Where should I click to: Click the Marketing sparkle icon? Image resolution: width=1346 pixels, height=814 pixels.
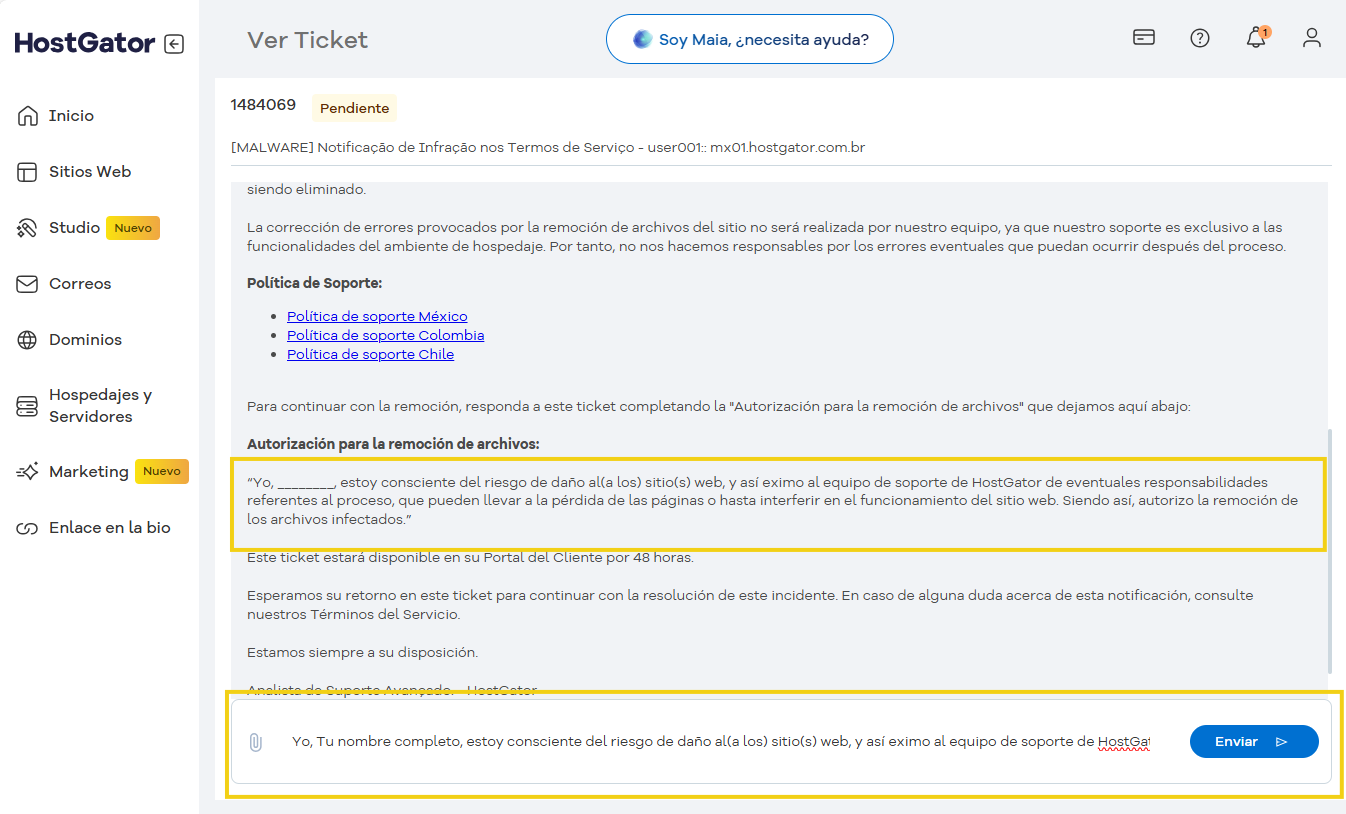27,472
